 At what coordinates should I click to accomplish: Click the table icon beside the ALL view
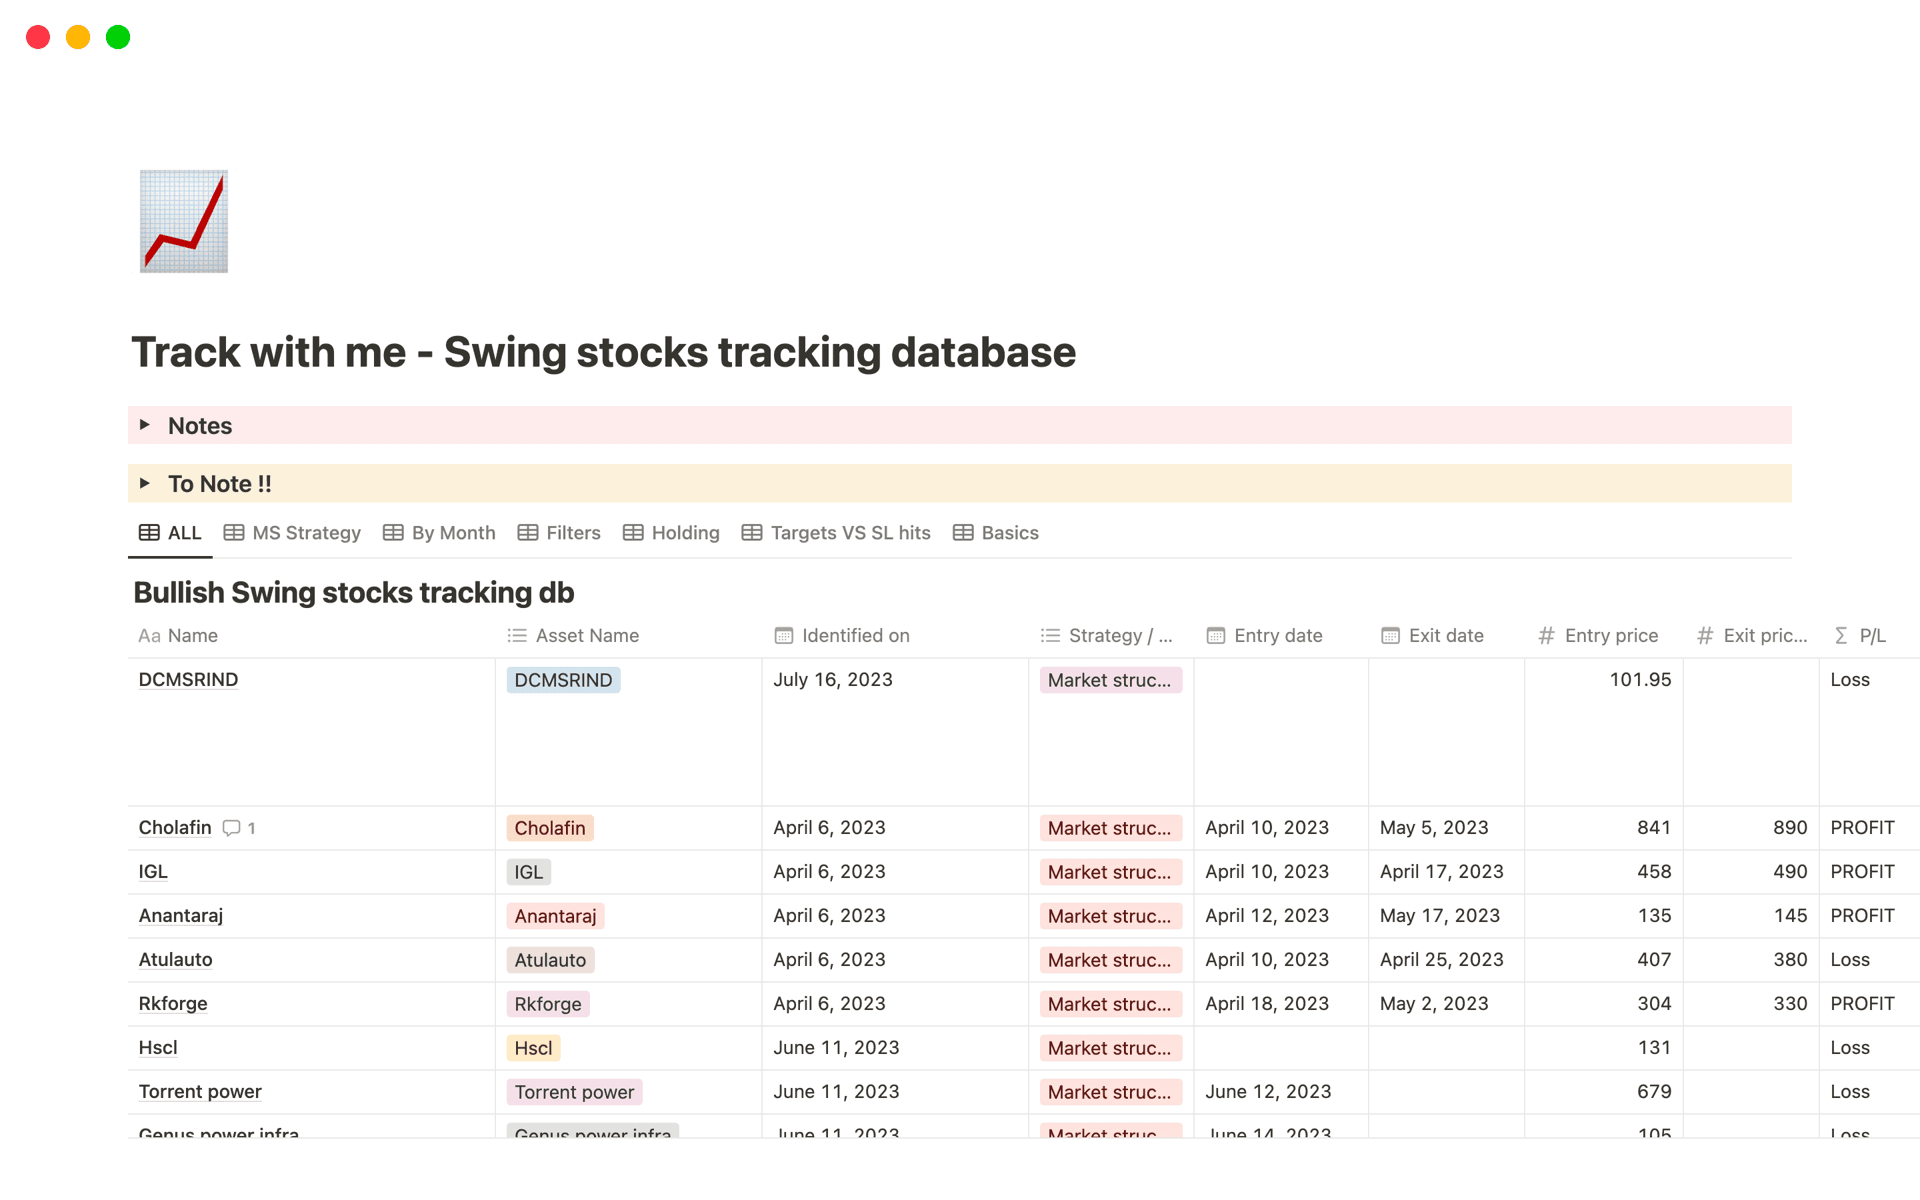tap(148, 533)
